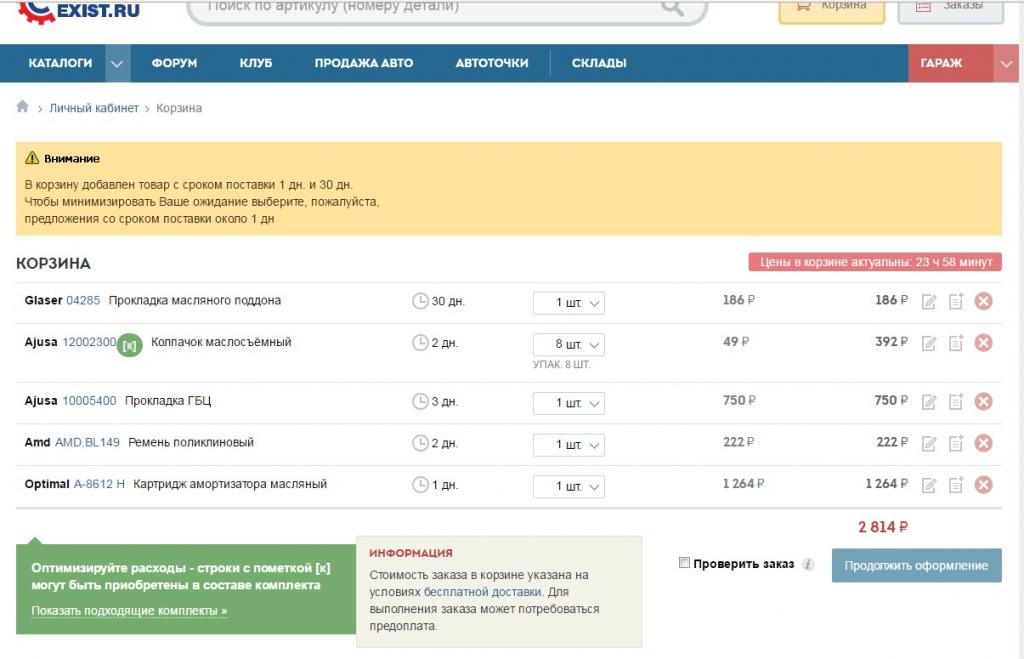
Task: Open the Склады menu item
Action: click(x=599, y=63)
